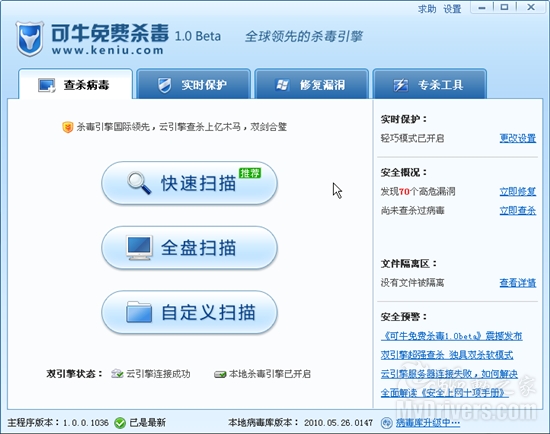Click the 主程序版本 1.0.0.1036 text
550x434 pixels.
pos(58,423)
